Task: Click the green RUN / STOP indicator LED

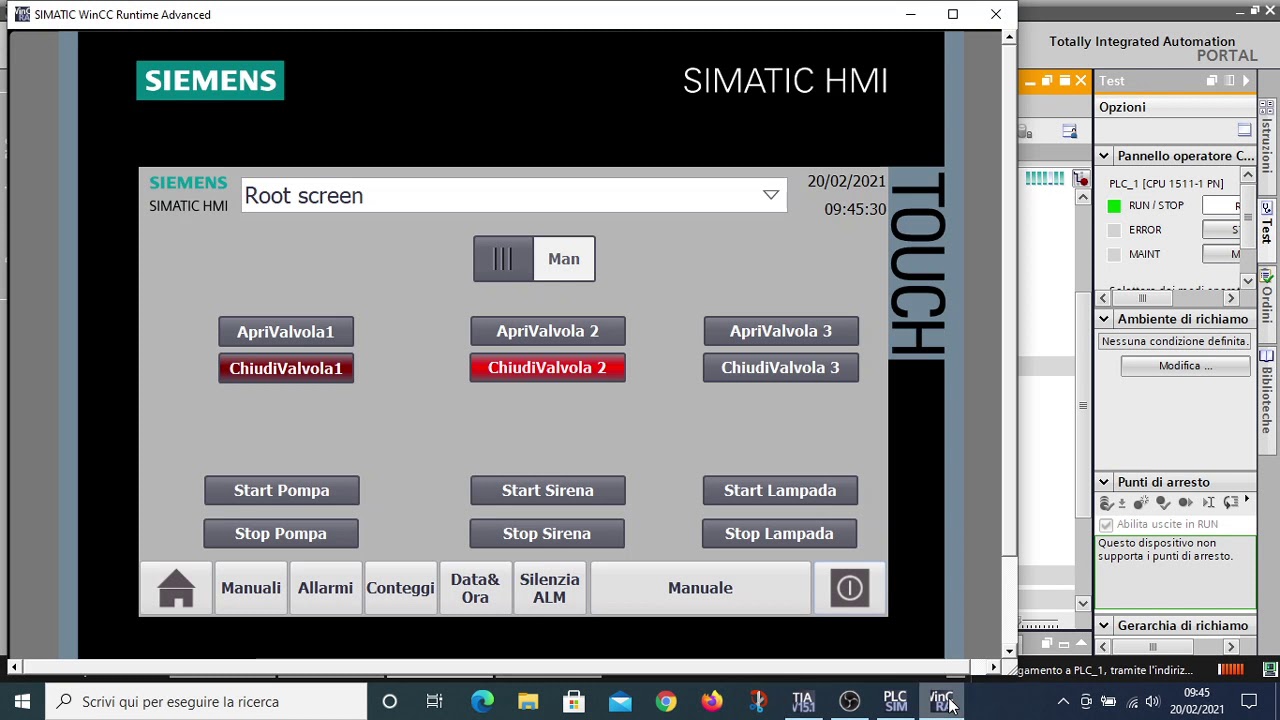Action: coord(1114,206)
